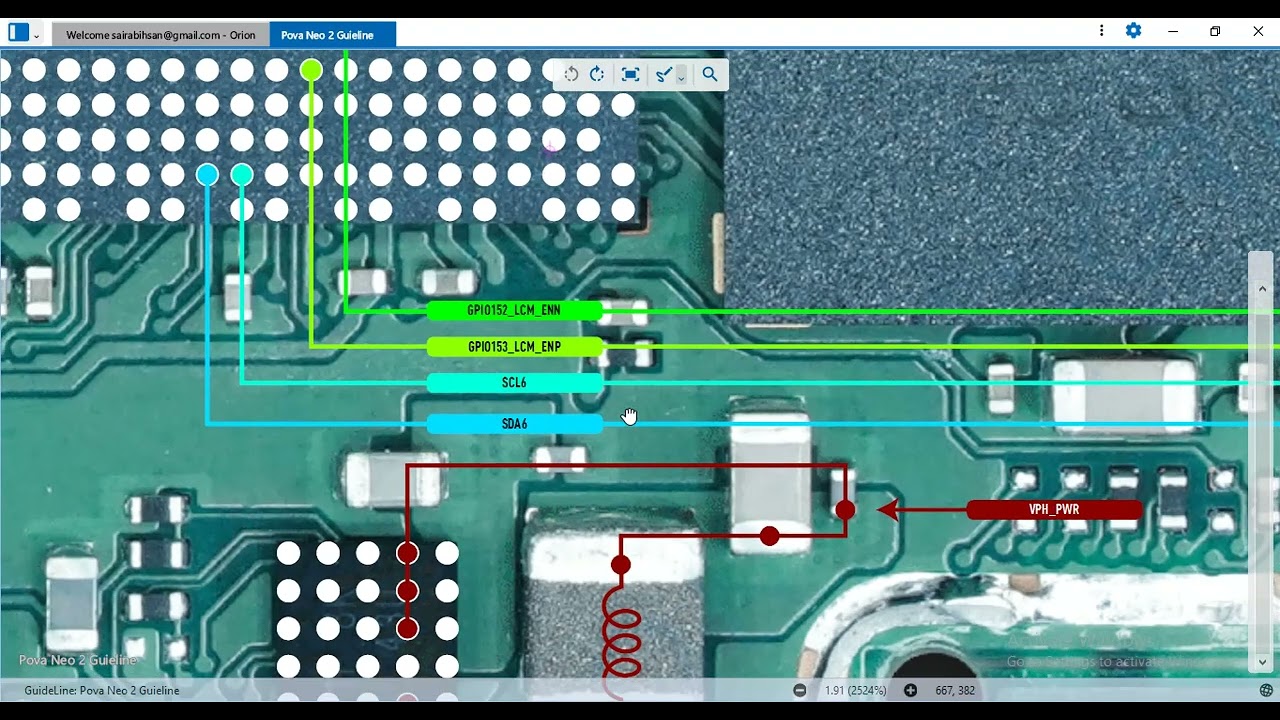Click the GPIO153_LCM_ENP signal label
Screen dimensions: 1280x720
(x=514, y=347)
